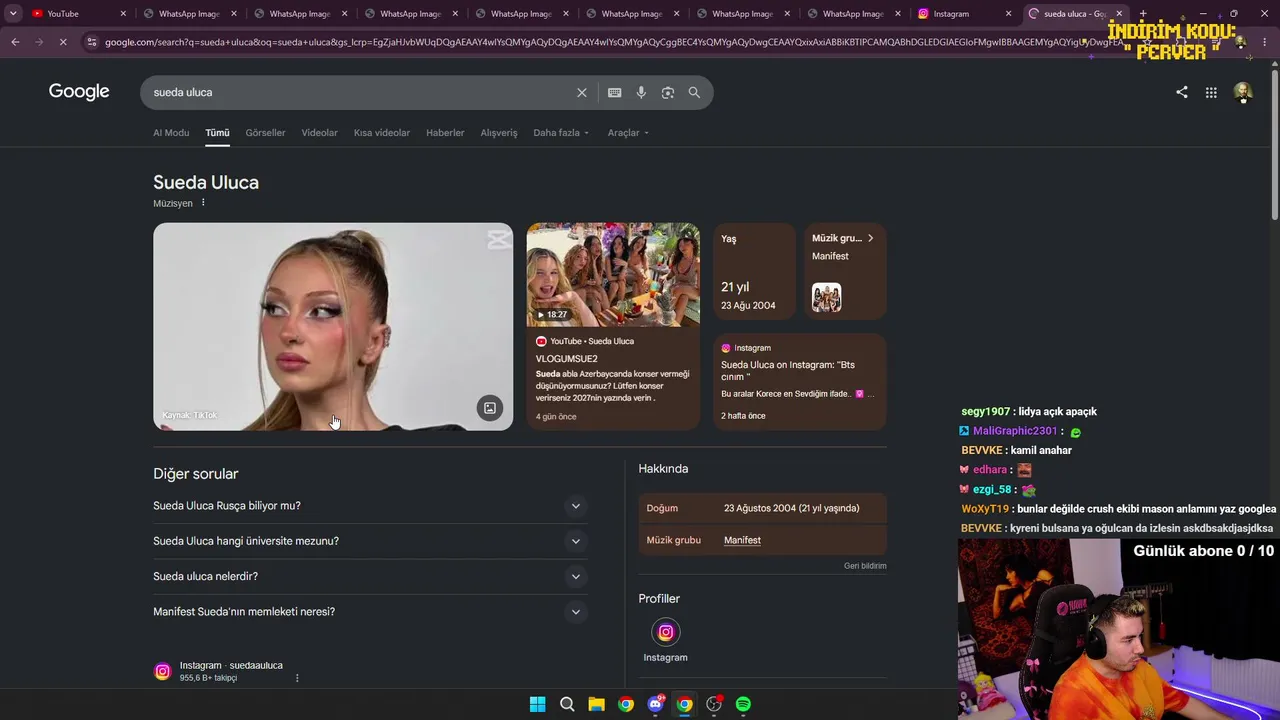Click the Google logo
Viewport: 1280px width, 720px height.
(x=79, y=92)
